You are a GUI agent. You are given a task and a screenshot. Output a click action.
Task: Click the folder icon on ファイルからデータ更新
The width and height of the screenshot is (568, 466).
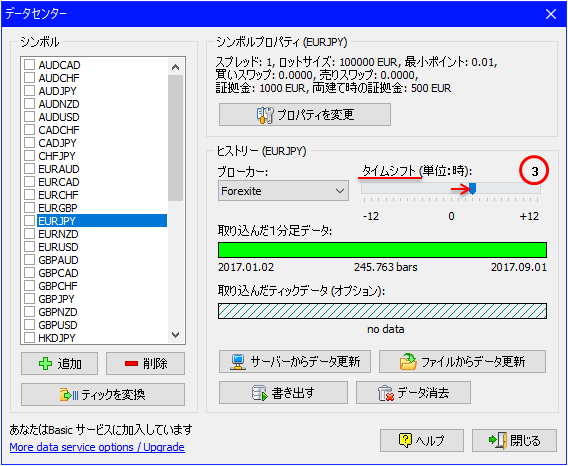[408, 362]
